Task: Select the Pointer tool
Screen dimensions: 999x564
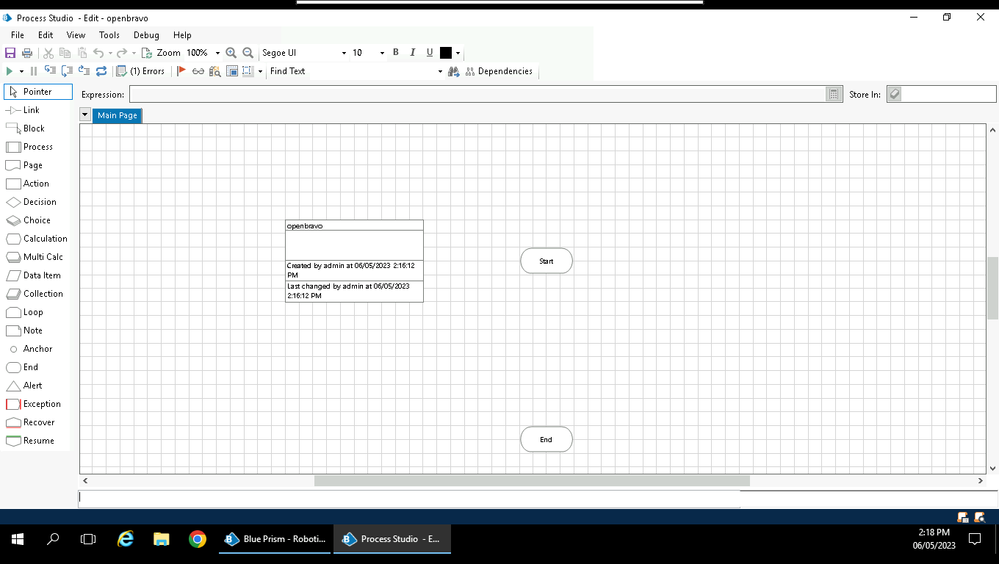Action: (38, 92)
